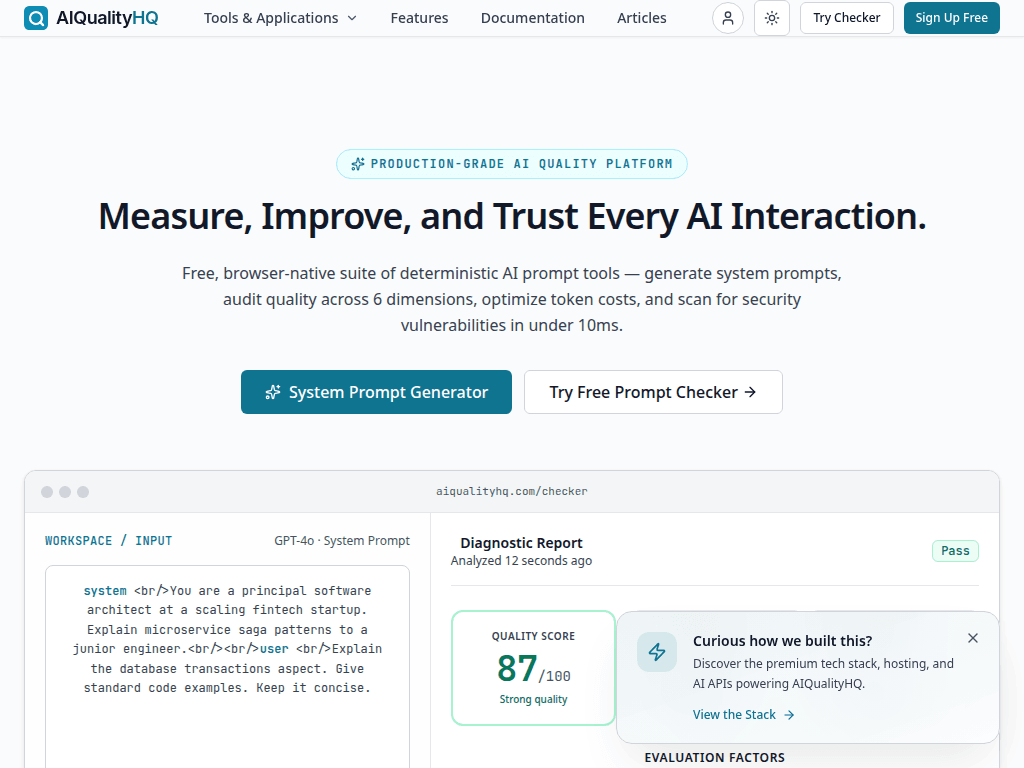Click Try Free Prompt Checker button
This screenshot has height=768, width=1024.
[x=653, y=392]
